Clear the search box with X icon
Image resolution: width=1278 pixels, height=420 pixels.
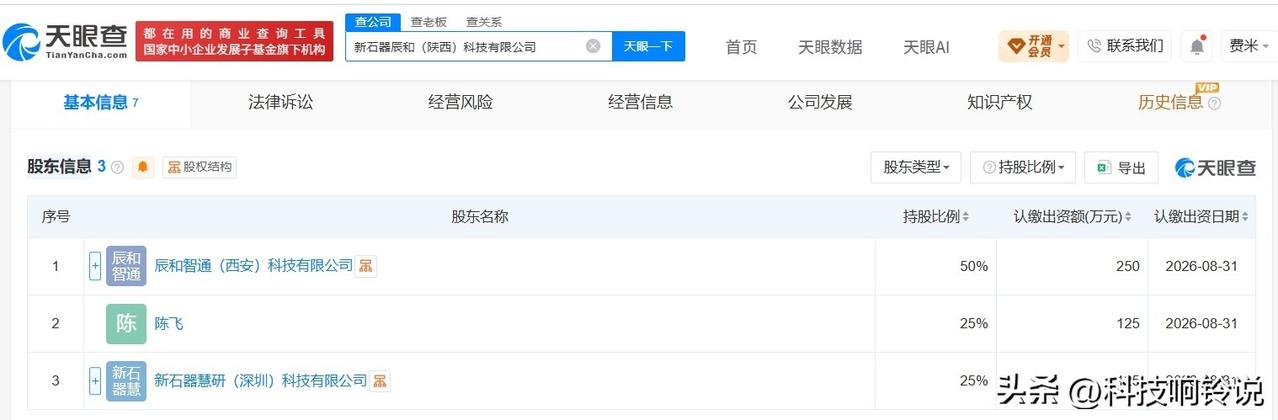point(593,46)
